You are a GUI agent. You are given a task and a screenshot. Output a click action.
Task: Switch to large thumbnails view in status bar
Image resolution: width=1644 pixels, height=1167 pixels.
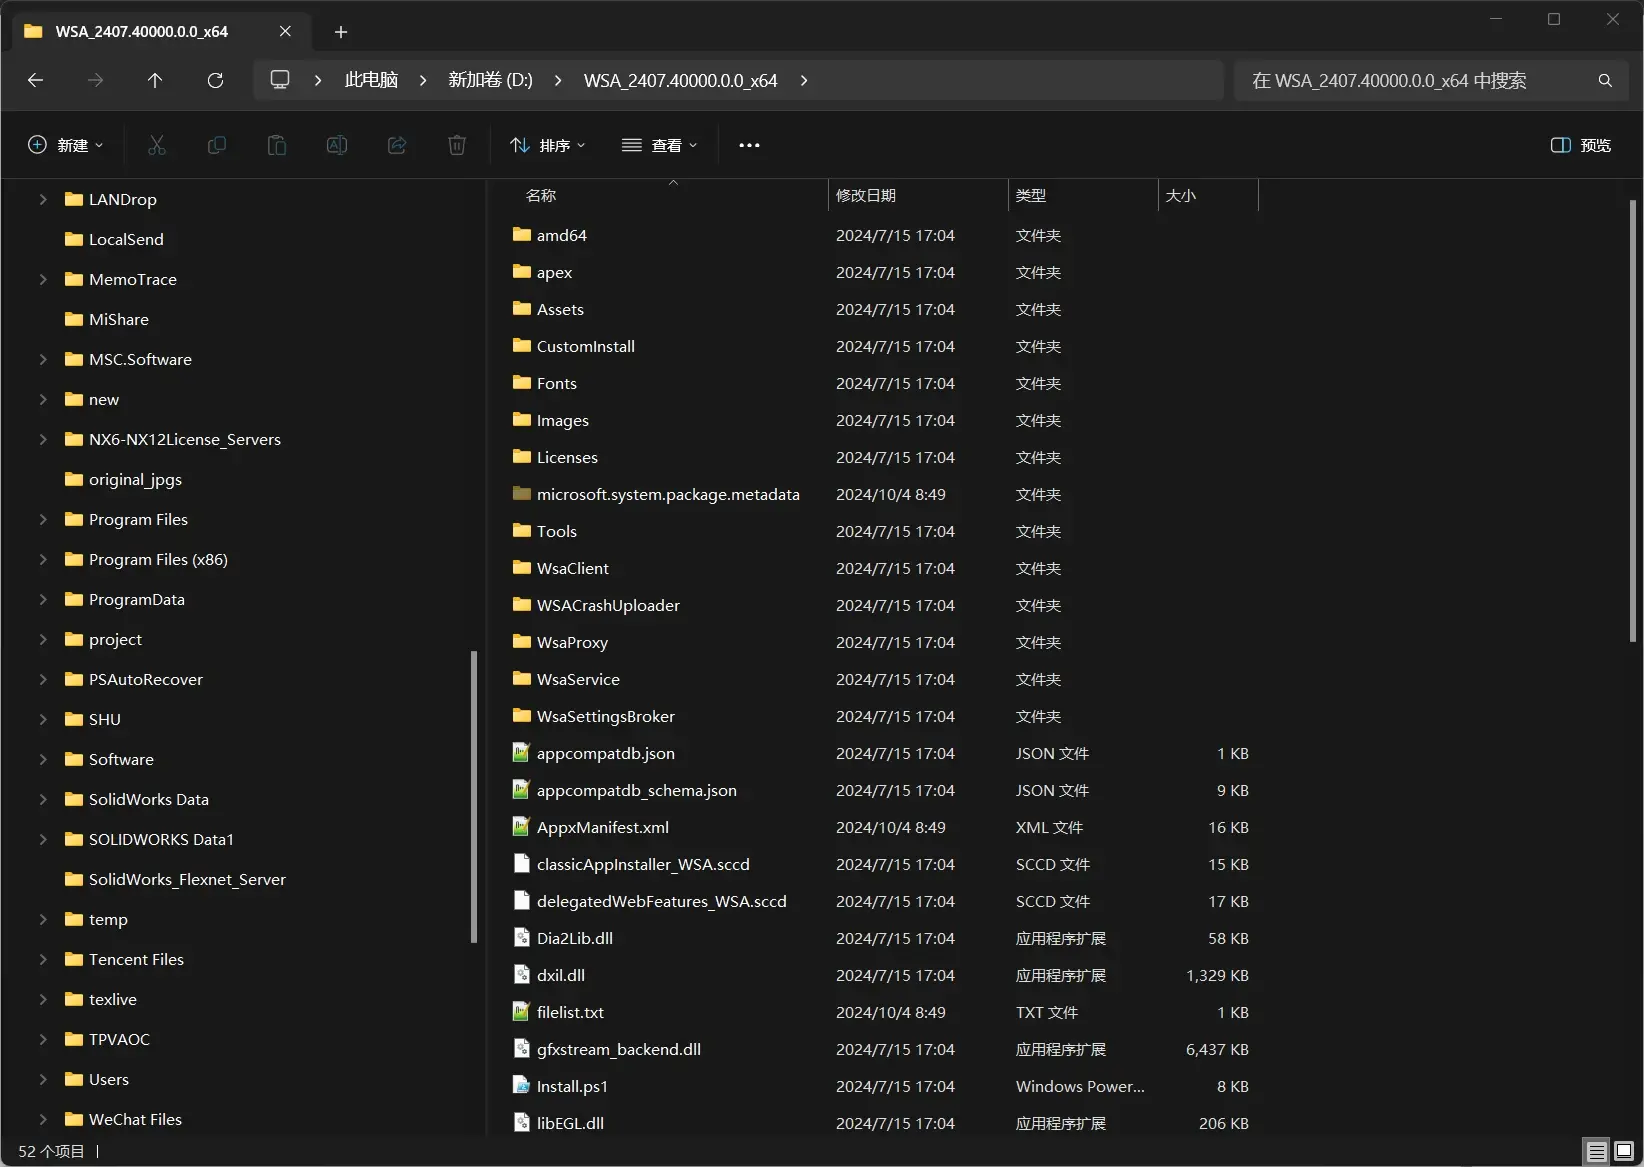(1625, 1152)
